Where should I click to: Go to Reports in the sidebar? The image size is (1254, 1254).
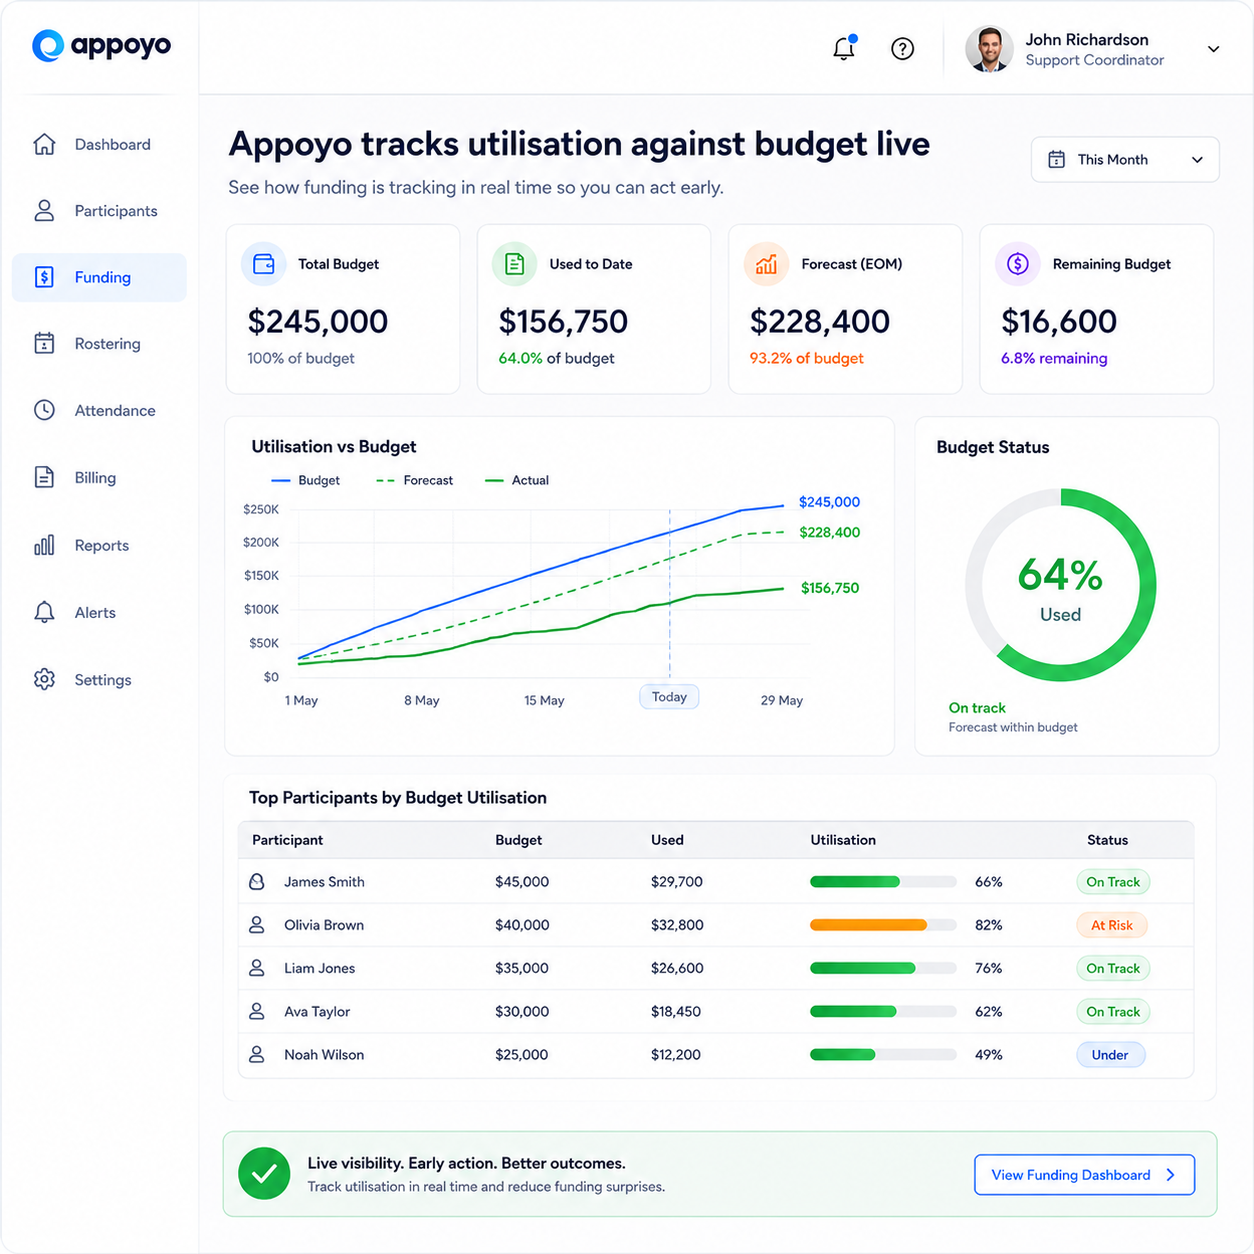pyautogui.click(x=99, y=545)
